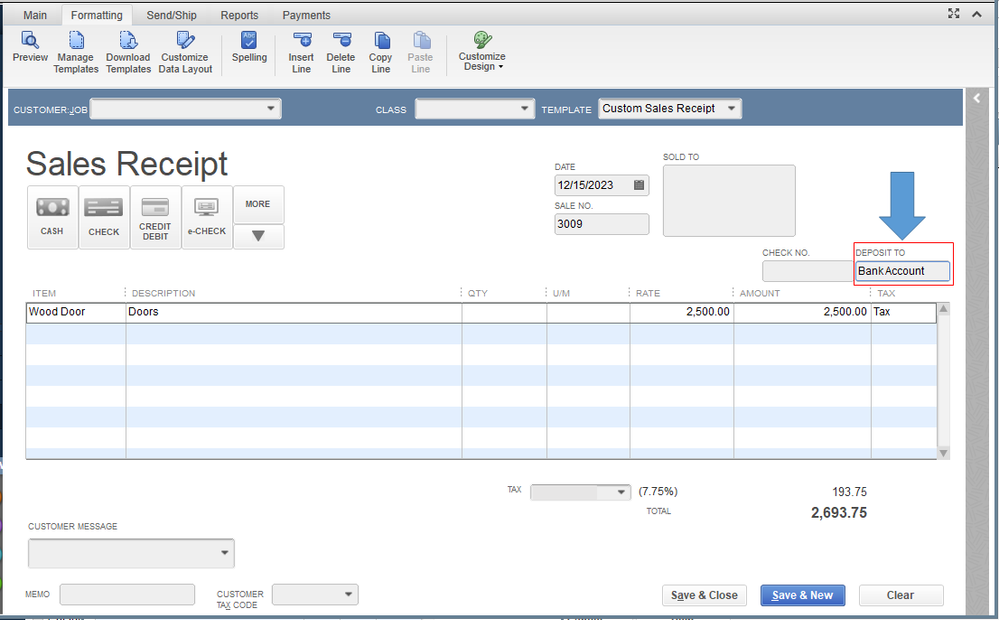The height and width of the screenshot is (620, 999).
Task: Select the Wood Door item cell
Action: 76,312
